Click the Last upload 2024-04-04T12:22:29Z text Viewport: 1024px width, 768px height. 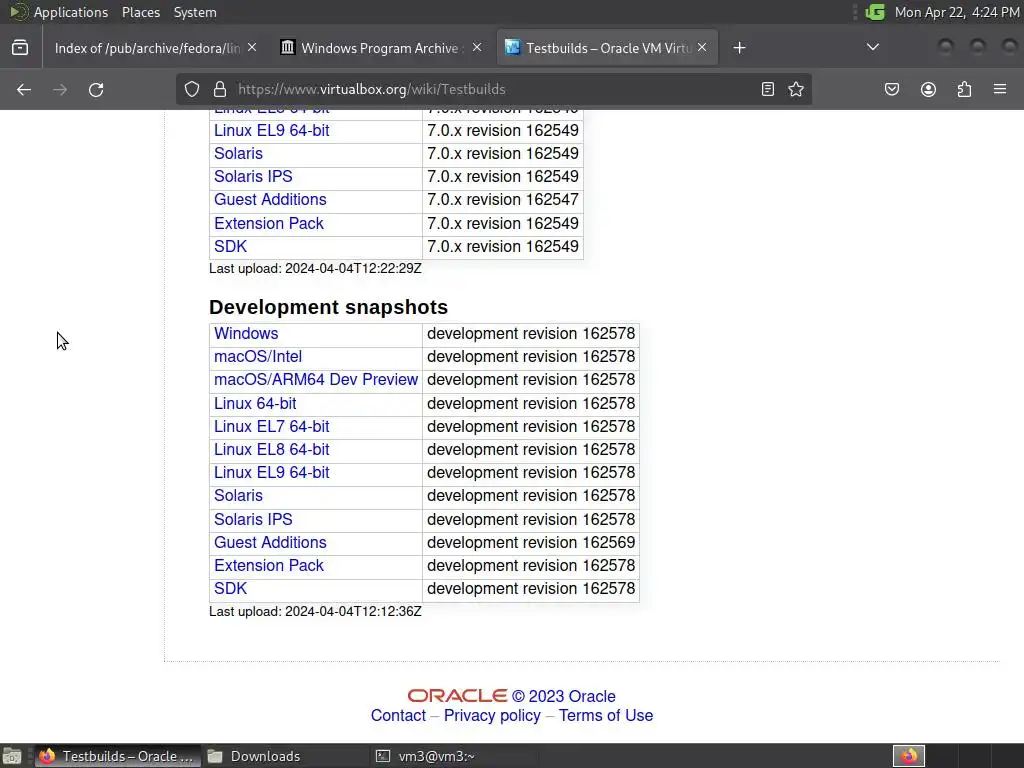[x=315, y=268]
